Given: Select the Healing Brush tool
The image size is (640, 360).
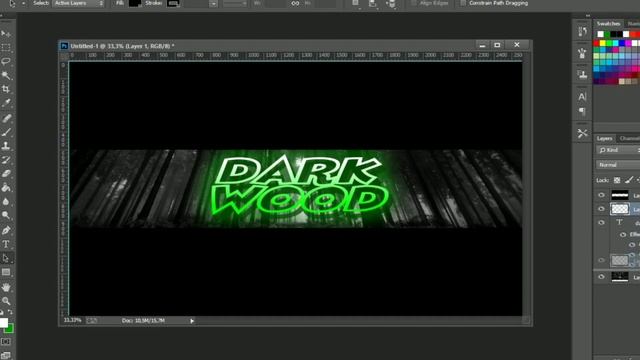Looking at the screenshot, I should (6, 118).
